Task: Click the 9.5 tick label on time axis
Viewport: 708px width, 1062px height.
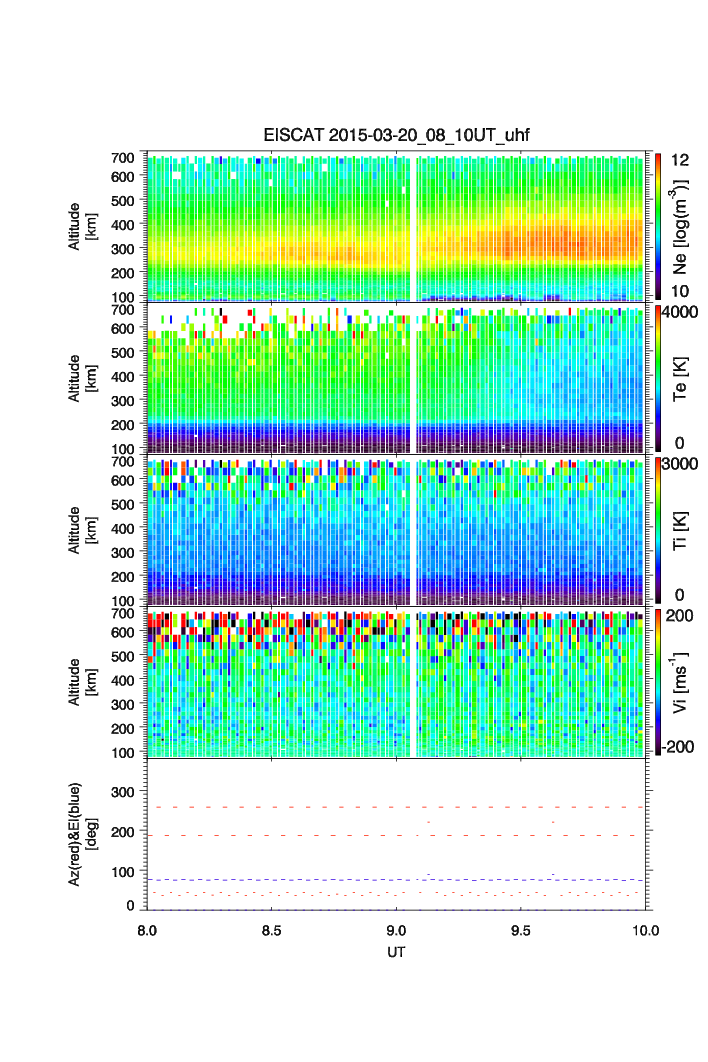Action: coord(520,929)
